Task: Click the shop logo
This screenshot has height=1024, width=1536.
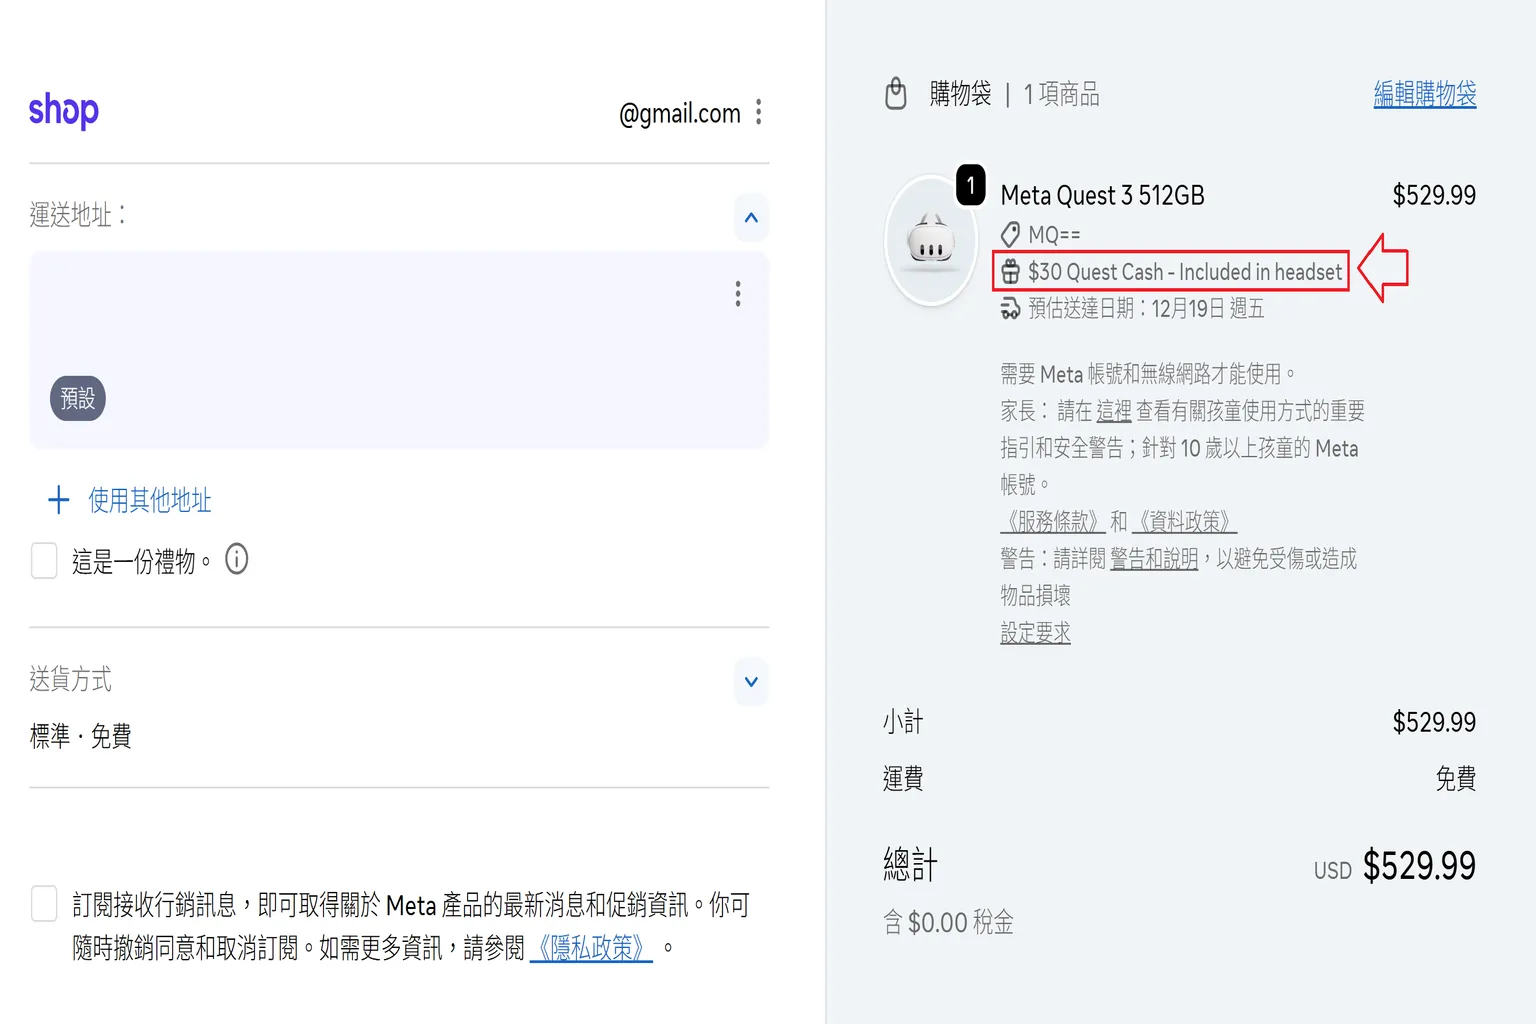Action: (63, 111)
